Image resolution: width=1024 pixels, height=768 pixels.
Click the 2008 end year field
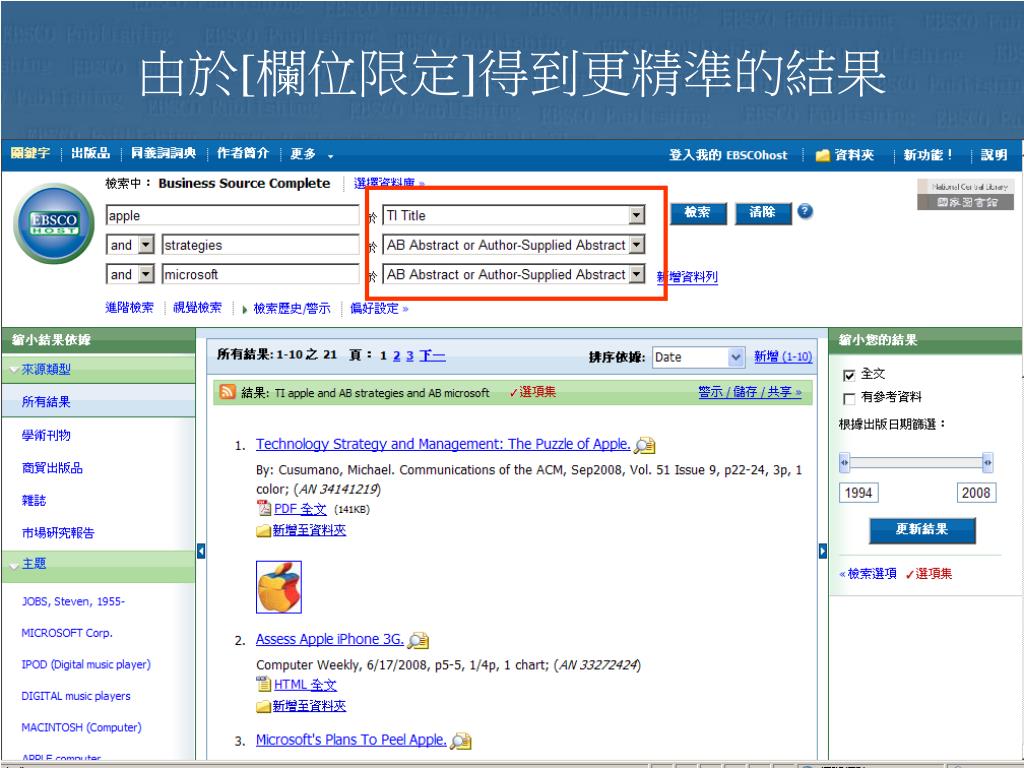976,493
